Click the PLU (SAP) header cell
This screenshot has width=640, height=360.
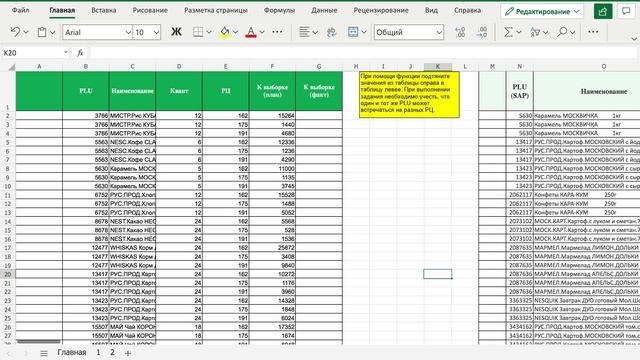pyautogui.click(x=520, y=91)
